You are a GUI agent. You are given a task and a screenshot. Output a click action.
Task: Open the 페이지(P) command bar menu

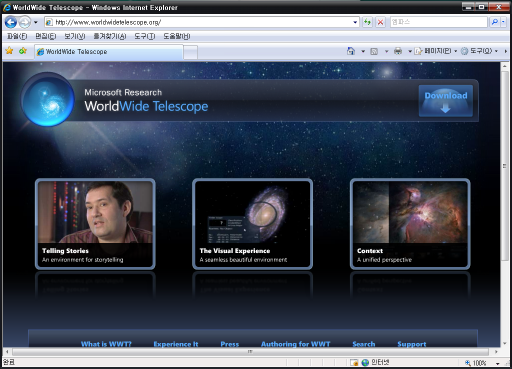pos(435,51)
